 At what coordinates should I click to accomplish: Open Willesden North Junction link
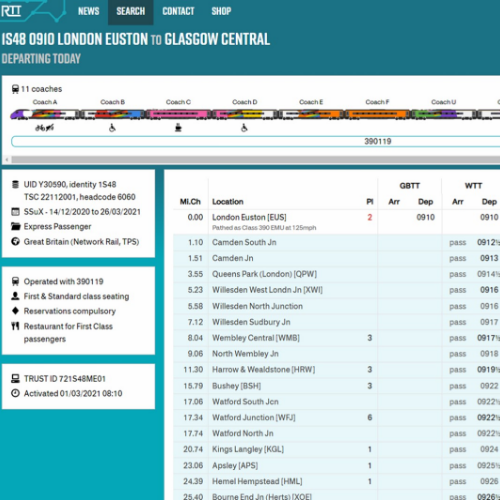(x=257, y=306)
